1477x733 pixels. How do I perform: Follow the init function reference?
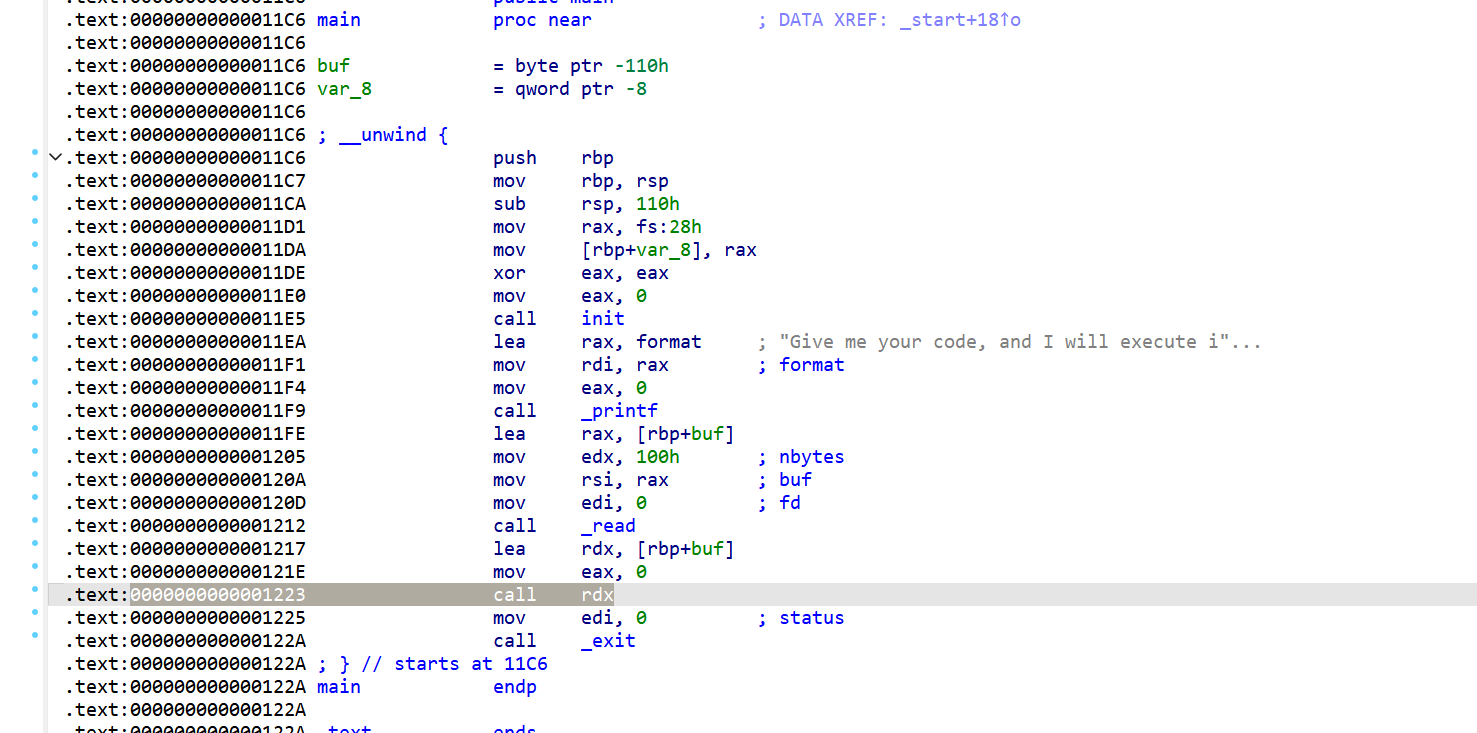coord(602,319)
